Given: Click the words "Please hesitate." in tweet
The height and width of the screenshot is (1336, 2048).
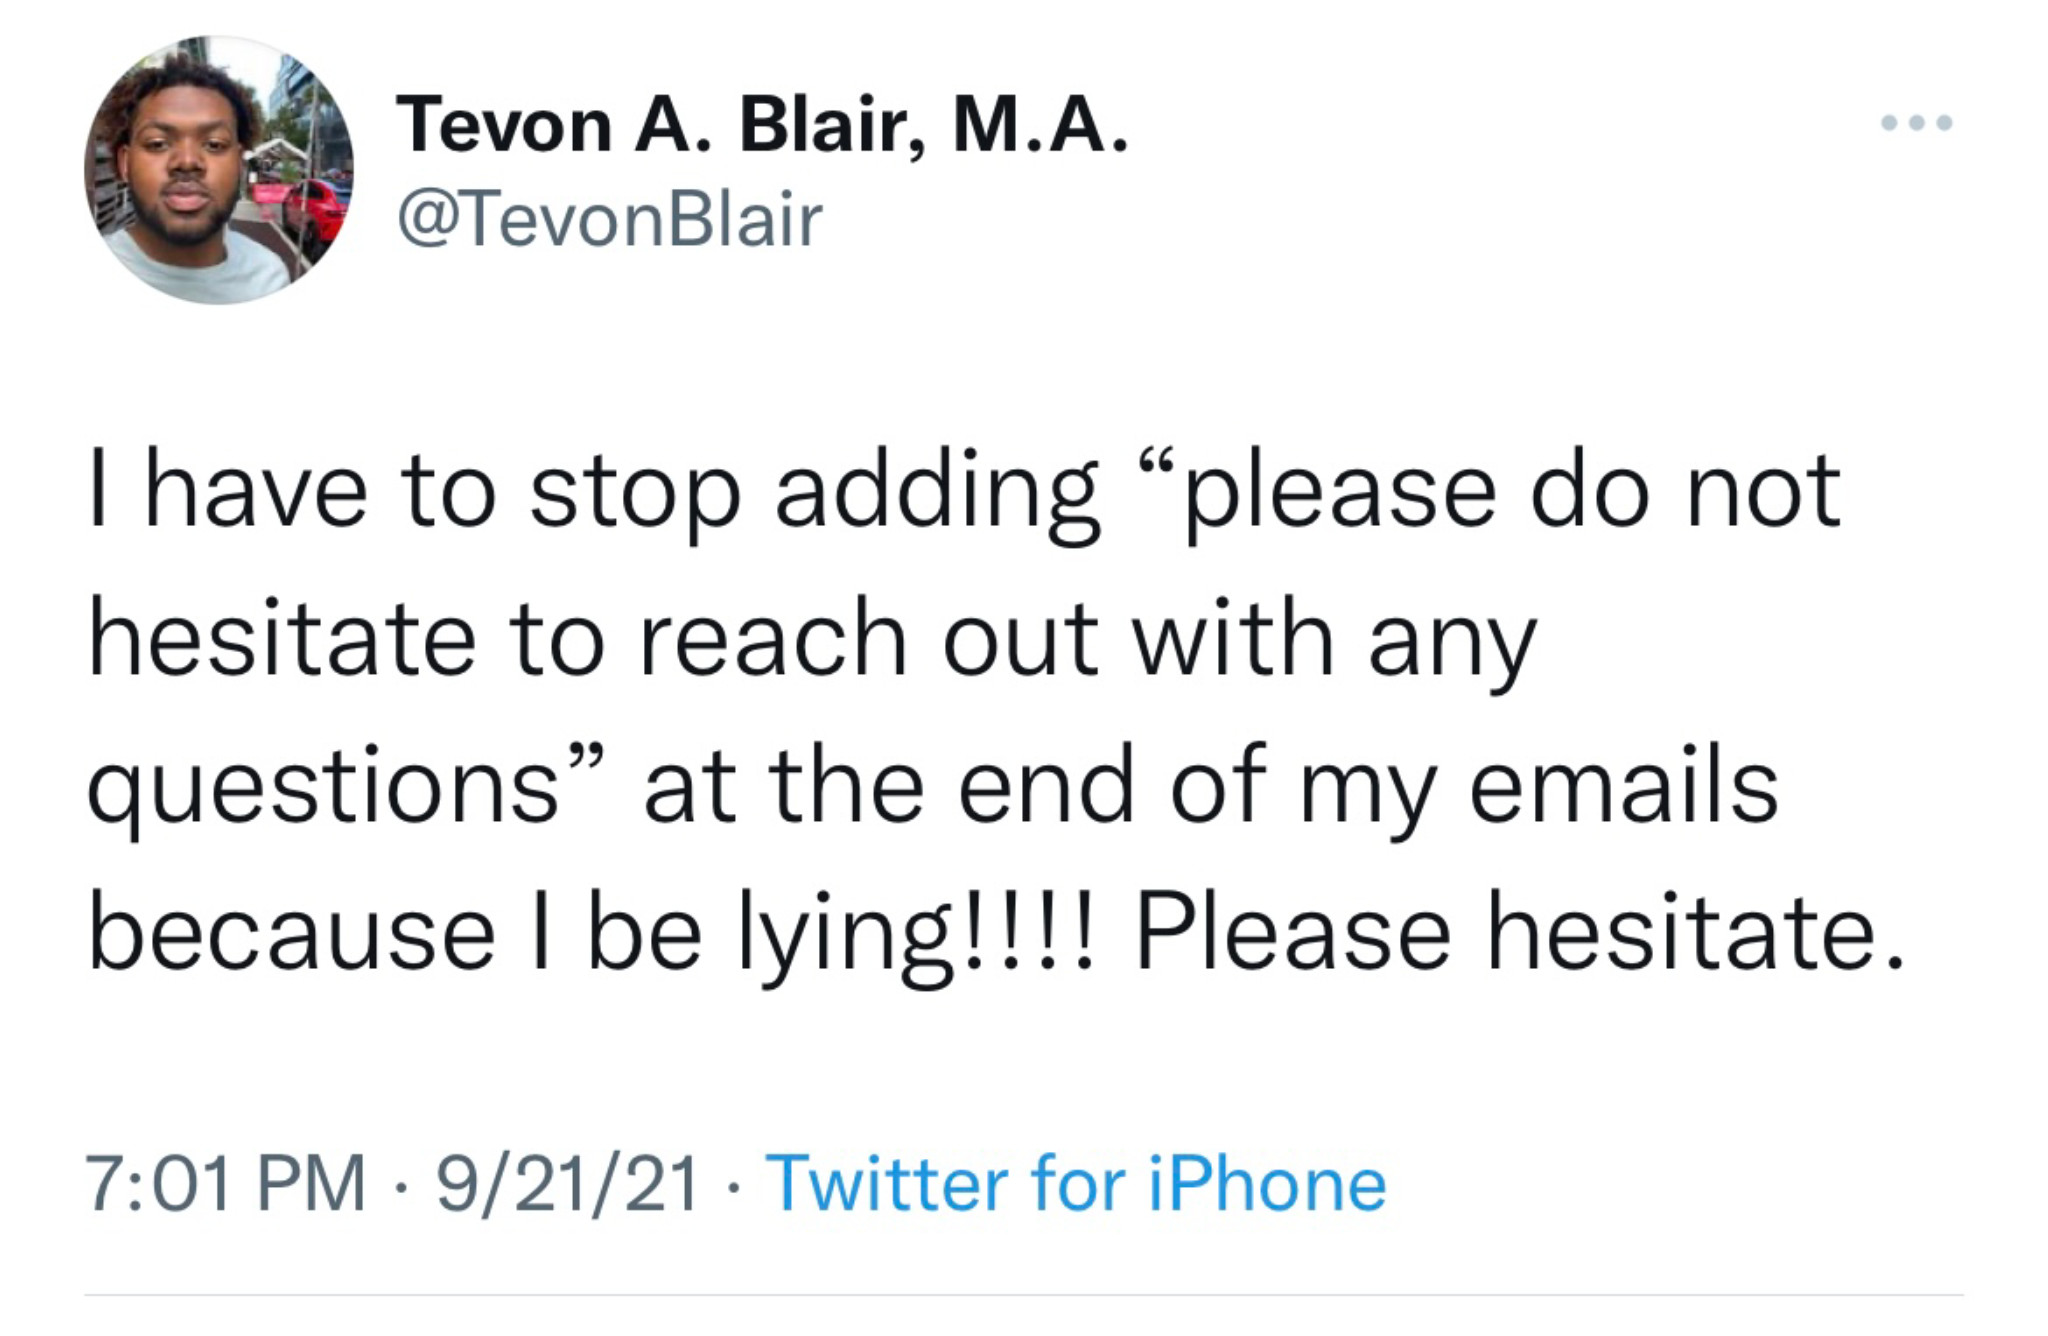Looking at the screenshot, I should (x=1519, y=932).
